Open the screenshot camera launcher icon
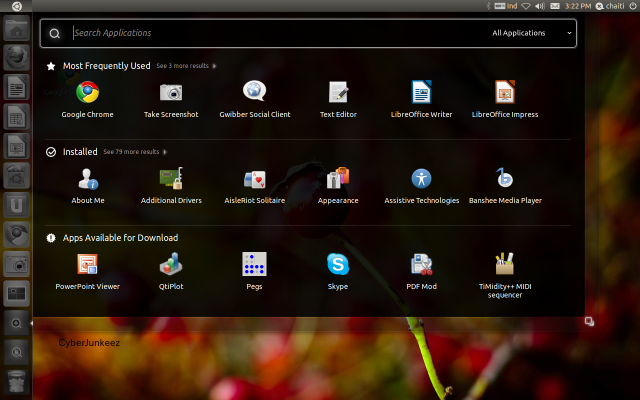This screenshot has width=640, height=400. click(x=16, y=264)
